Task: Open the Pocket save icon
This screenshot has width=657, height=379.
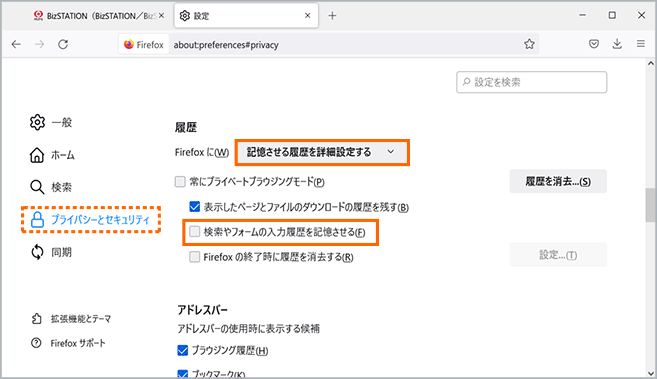Action: [x=594, y=44]
